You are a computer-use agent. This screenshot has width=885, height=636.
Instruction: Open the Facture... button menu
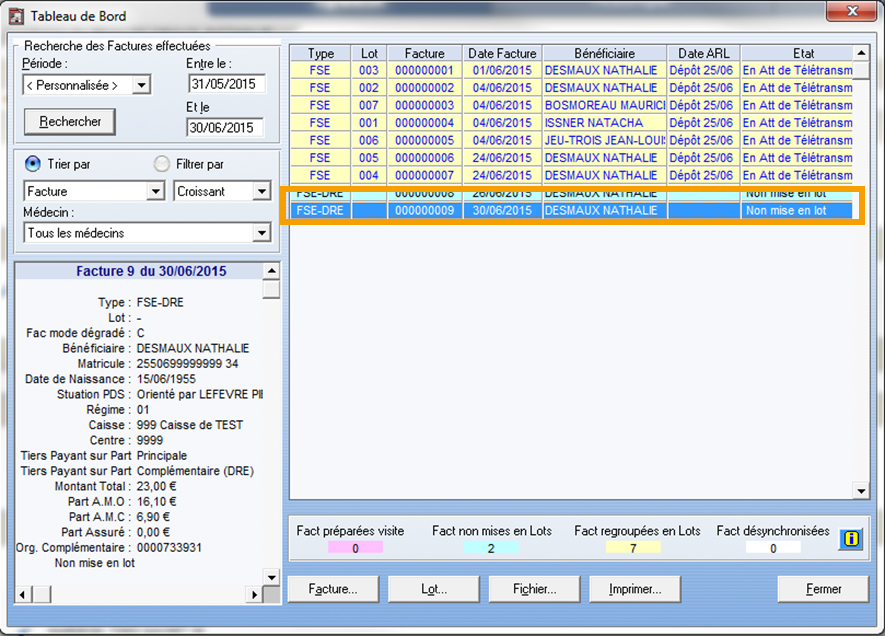point(333,589)
